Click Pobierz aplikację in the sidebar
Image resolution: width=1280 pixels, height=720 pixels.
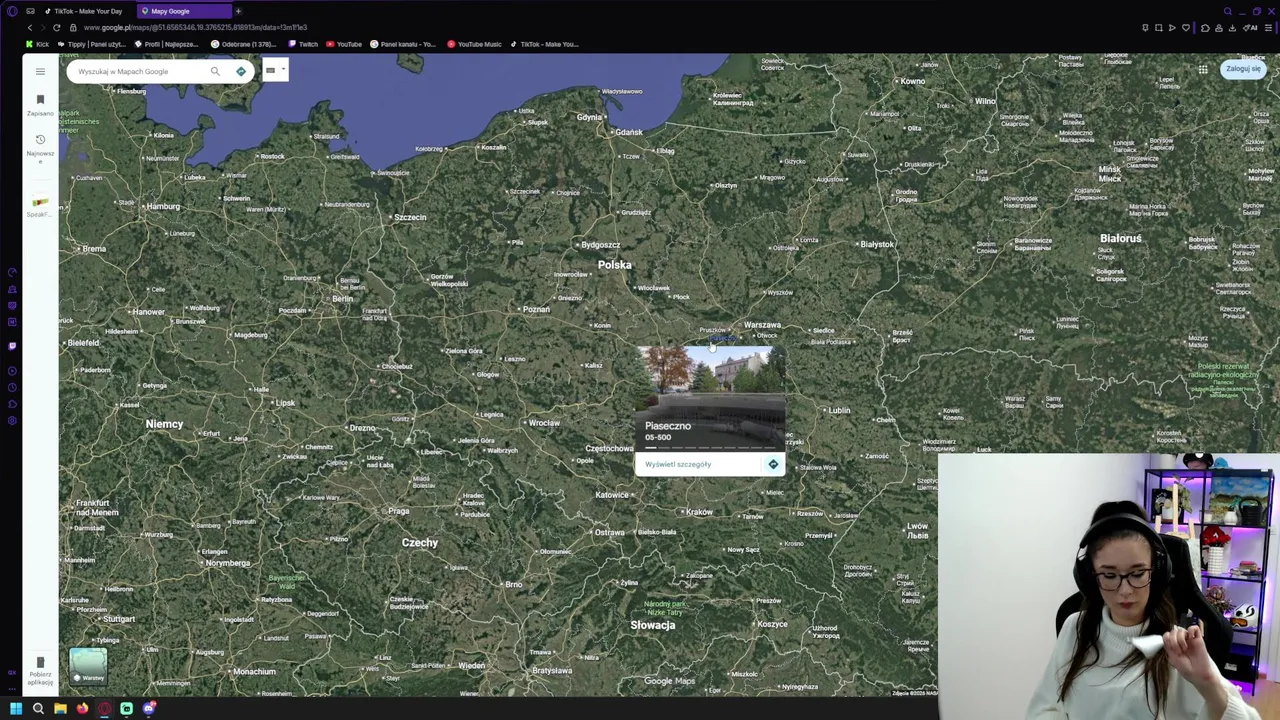click(40, 670)
